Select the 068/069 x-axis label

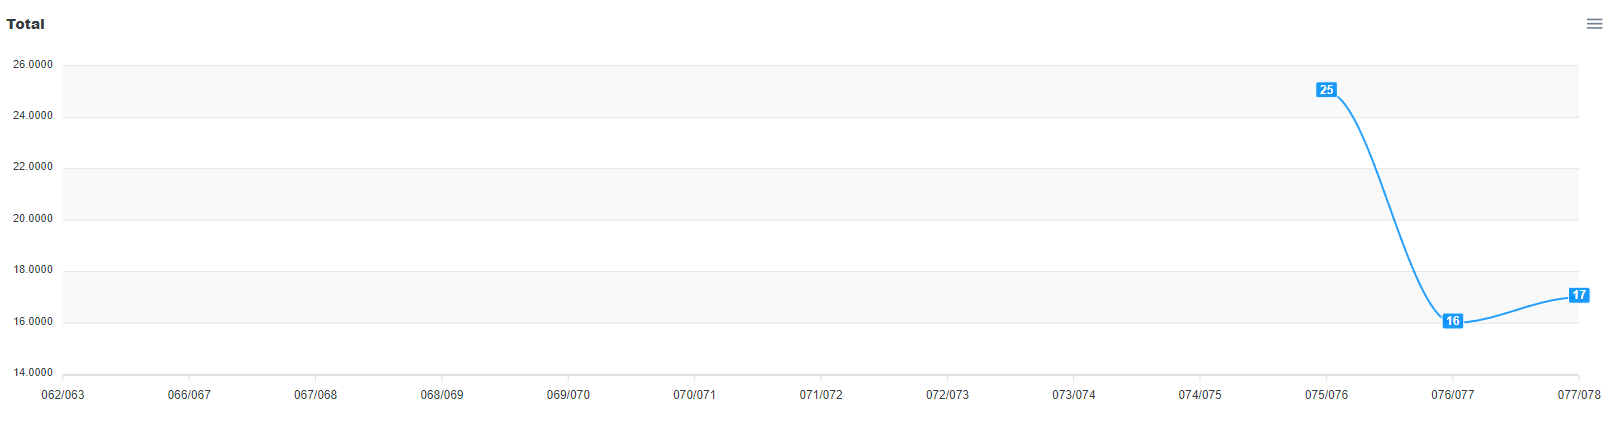442,395
